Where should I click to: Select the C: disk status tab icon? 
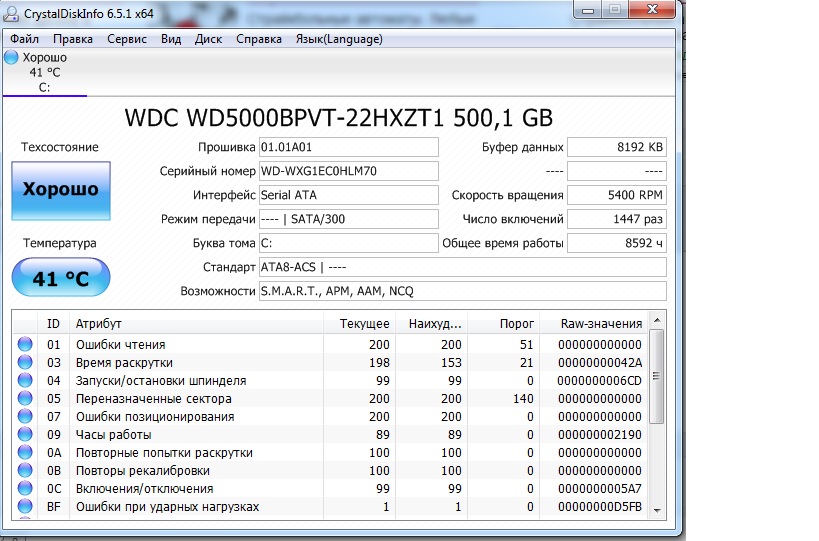coord(11,57)
